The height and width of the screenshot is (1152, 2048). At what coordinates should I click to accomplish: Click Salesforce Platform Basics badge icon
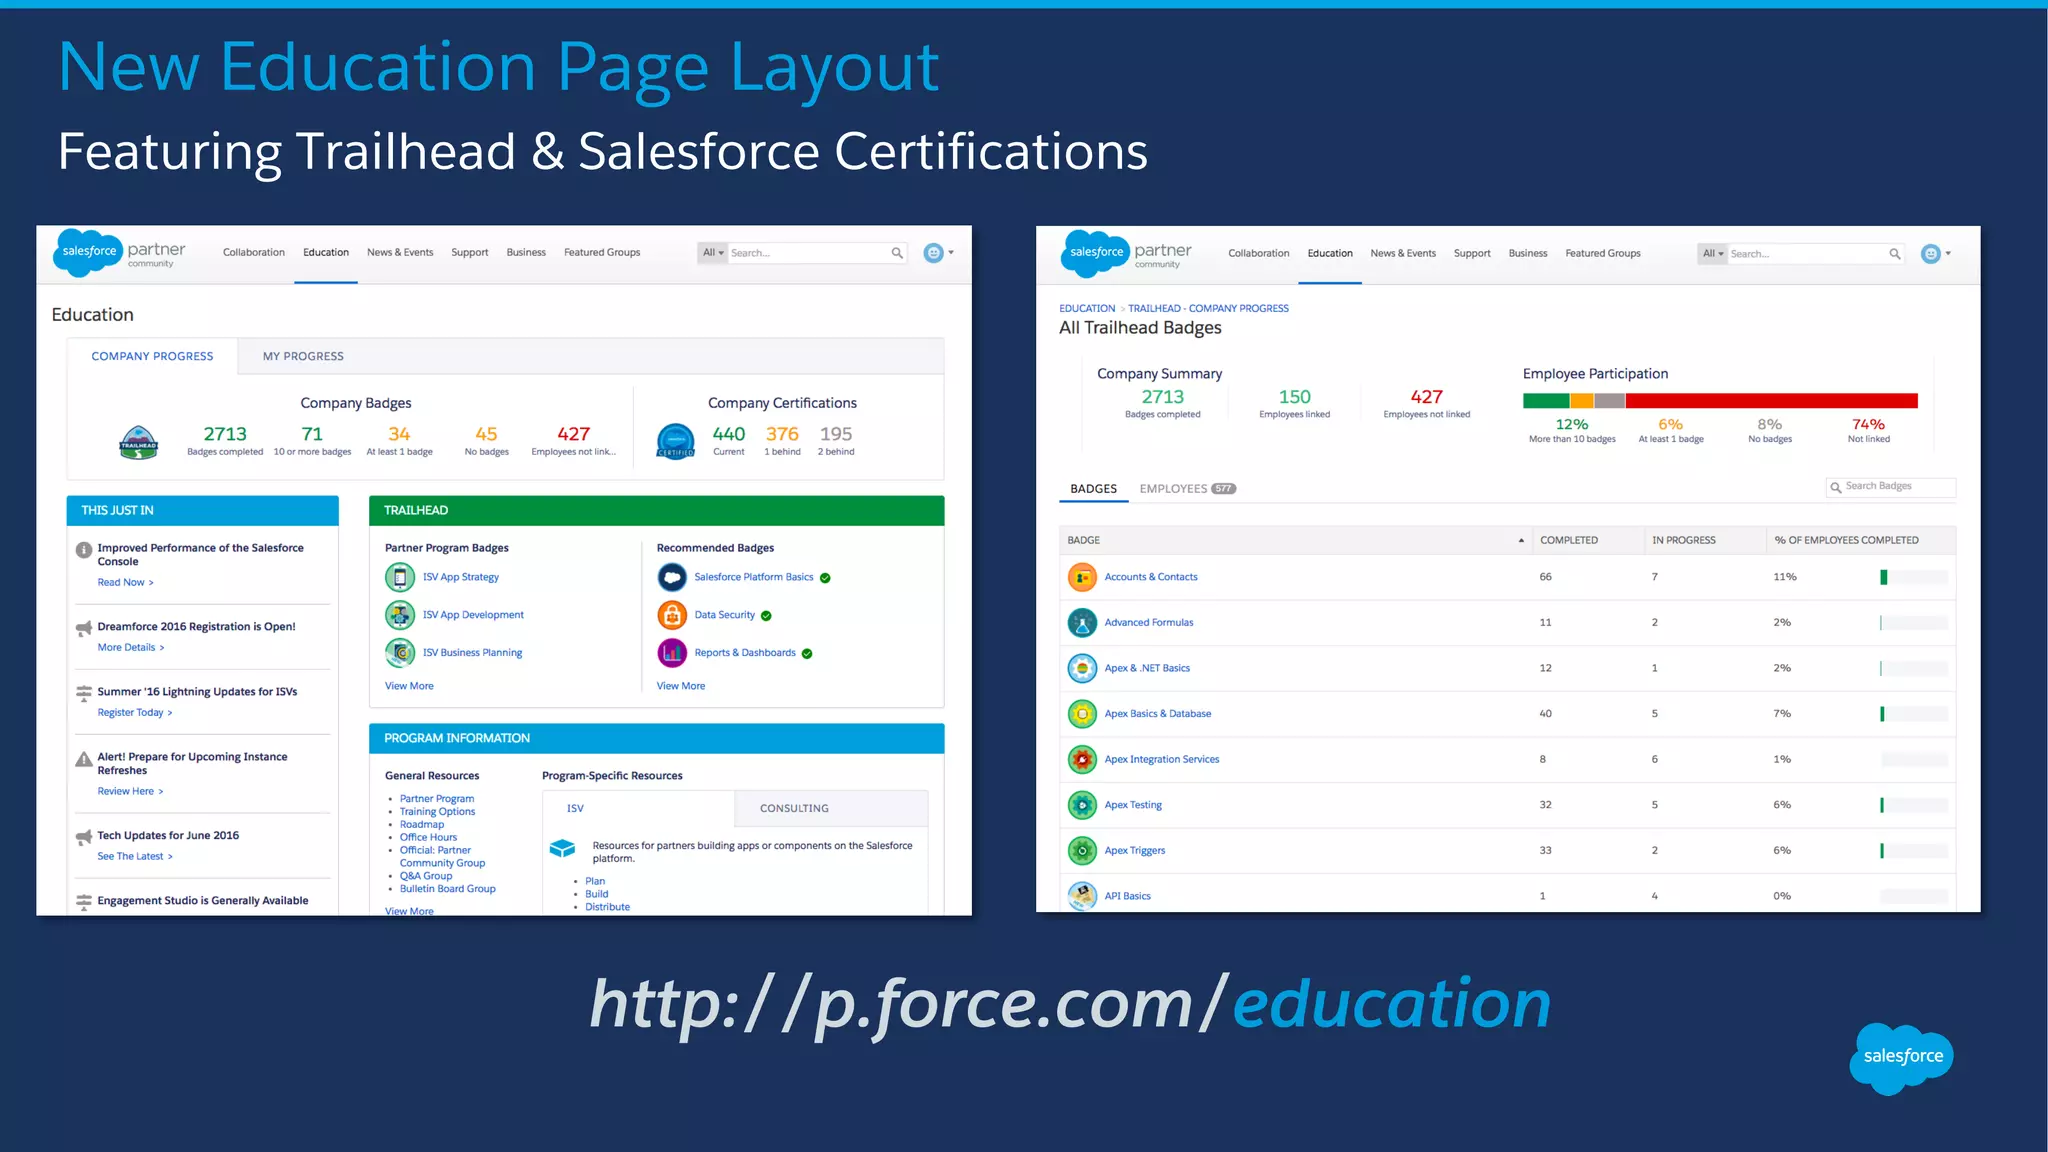click(x=672, y=577)
